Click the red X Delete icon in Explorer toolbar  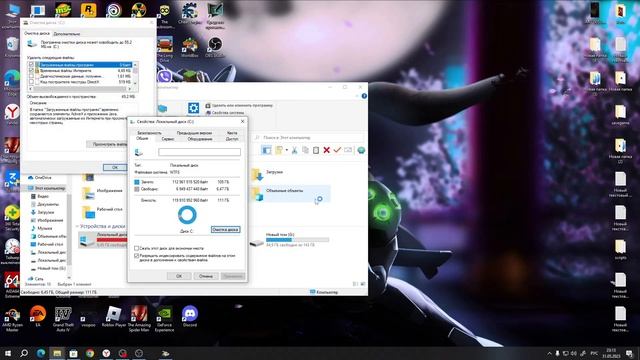coord(327,150)
